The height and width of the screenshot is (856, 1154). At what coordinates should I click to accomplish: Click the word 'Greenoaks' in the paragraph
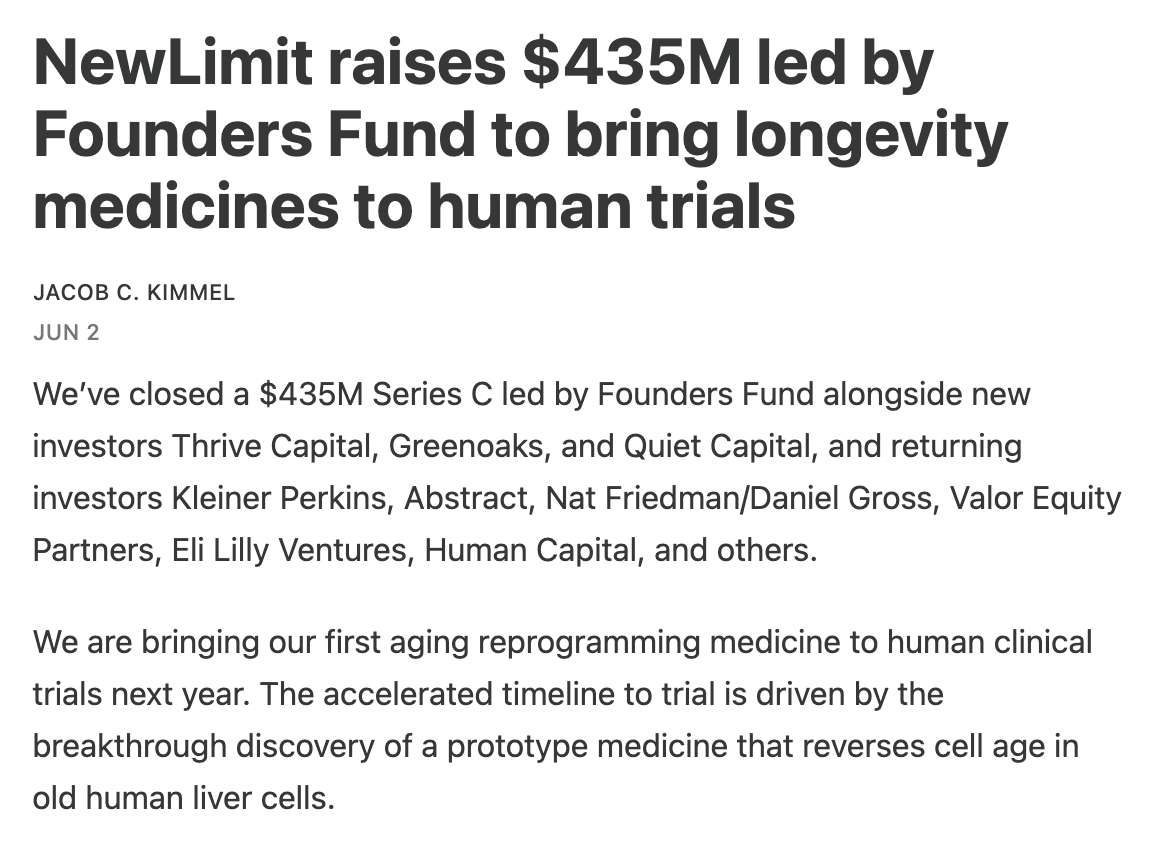(465, 447)
